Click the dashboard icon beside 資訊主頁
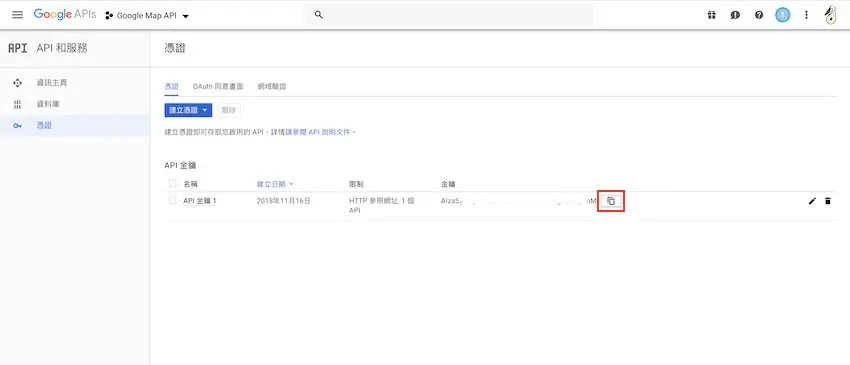This screenshot has height=365, width=850. point(17,82)
